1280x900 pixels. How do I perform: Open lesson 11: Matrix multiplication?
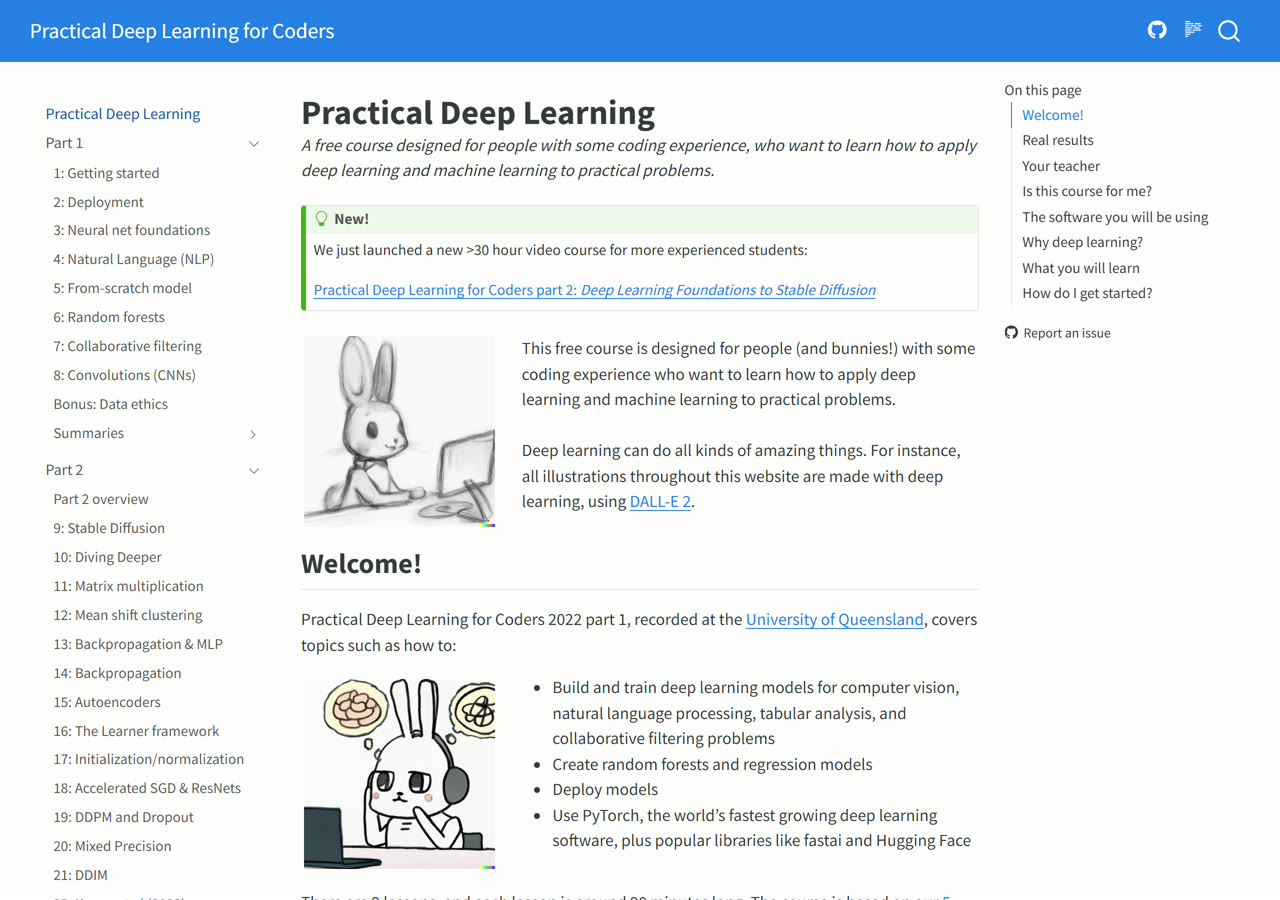[128, 586]
